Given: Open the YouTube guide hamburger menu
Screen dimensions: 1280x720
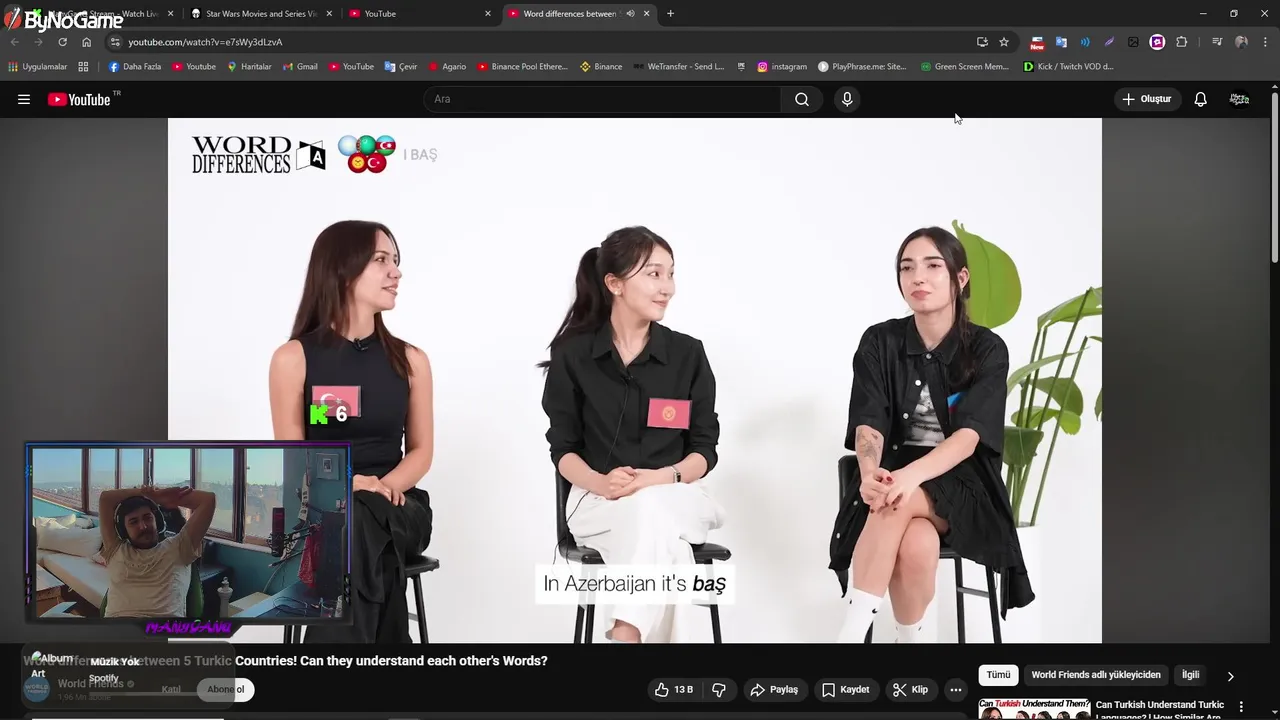Looking at the screenshot, I should pyautogui.click(x=24, y=99).
